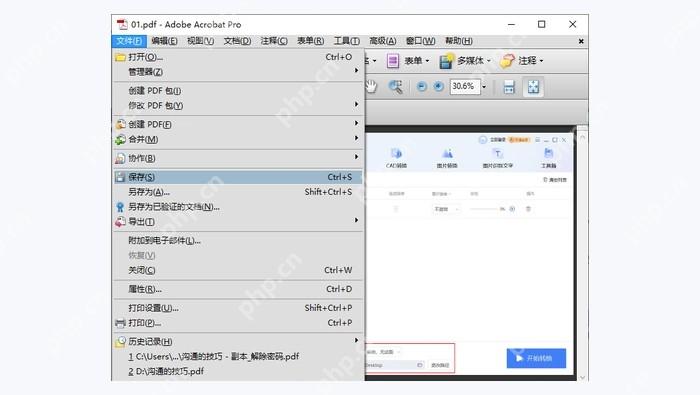Choose 属性(R)... menu entry

pyautogui.click(x=239, y=289)
